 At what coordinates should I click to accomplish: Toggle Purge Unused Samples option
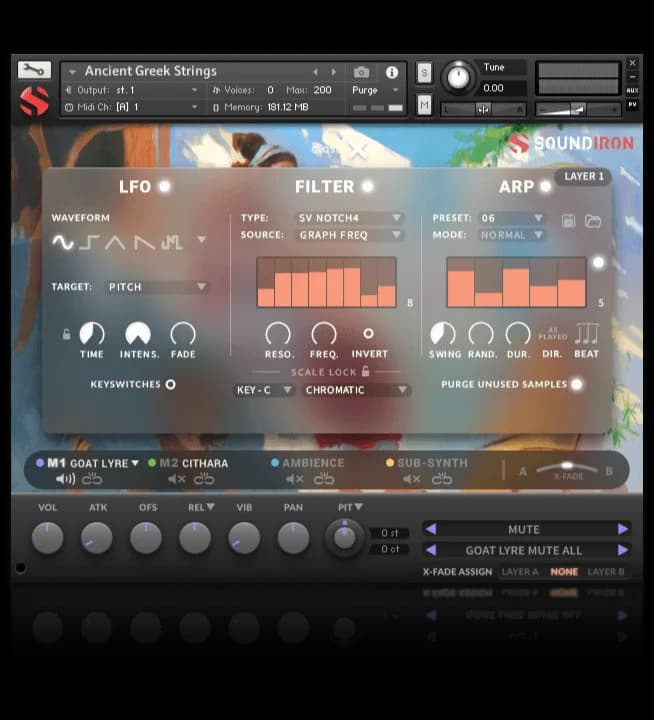[x=577, y=384]
